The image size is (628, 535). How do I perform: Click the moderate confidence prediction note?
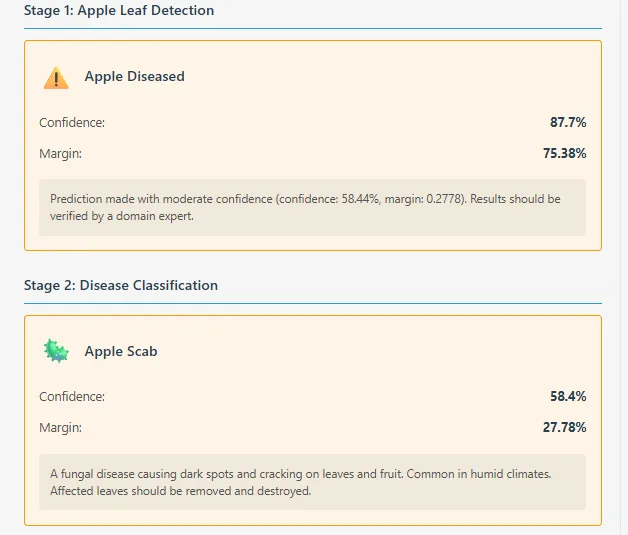point(312,207)
